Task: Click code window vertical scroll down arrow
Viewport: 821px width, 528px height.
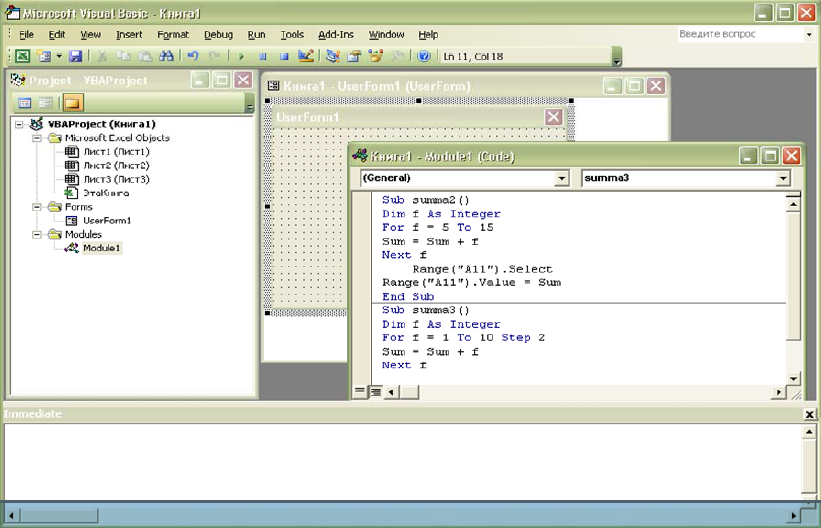Action: tap(793, 378)
